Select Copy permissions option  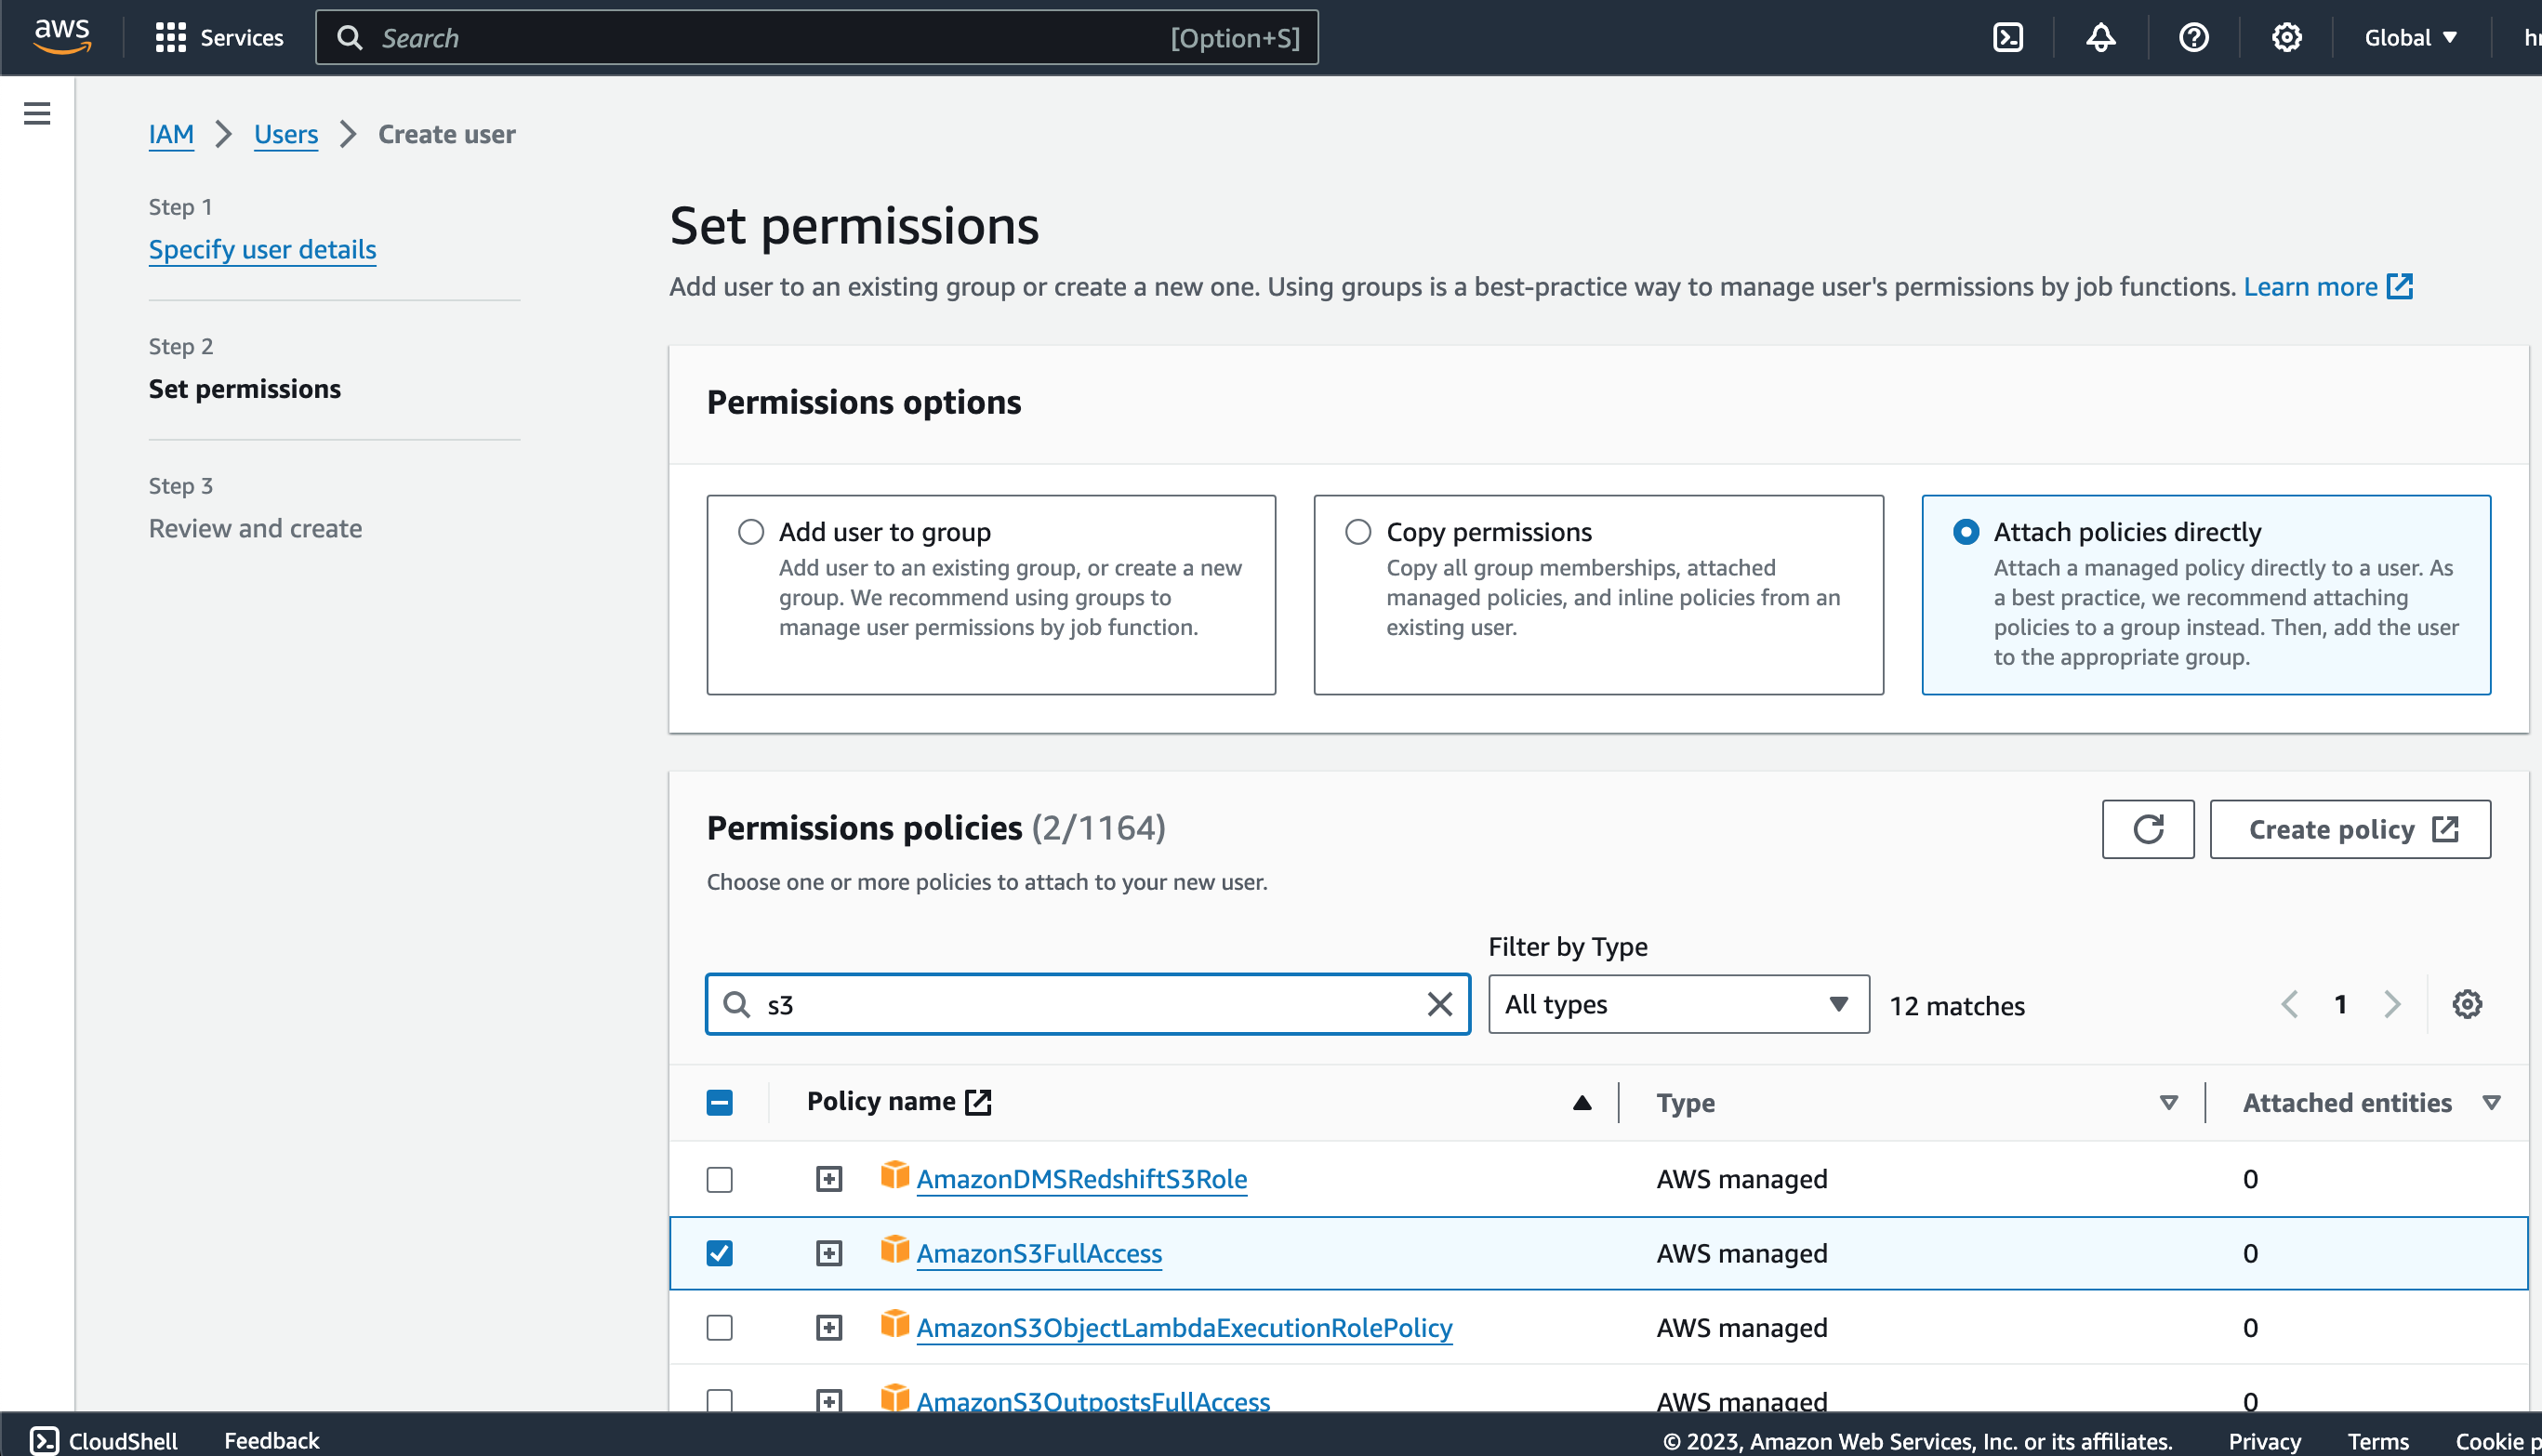click(1358, 532)
